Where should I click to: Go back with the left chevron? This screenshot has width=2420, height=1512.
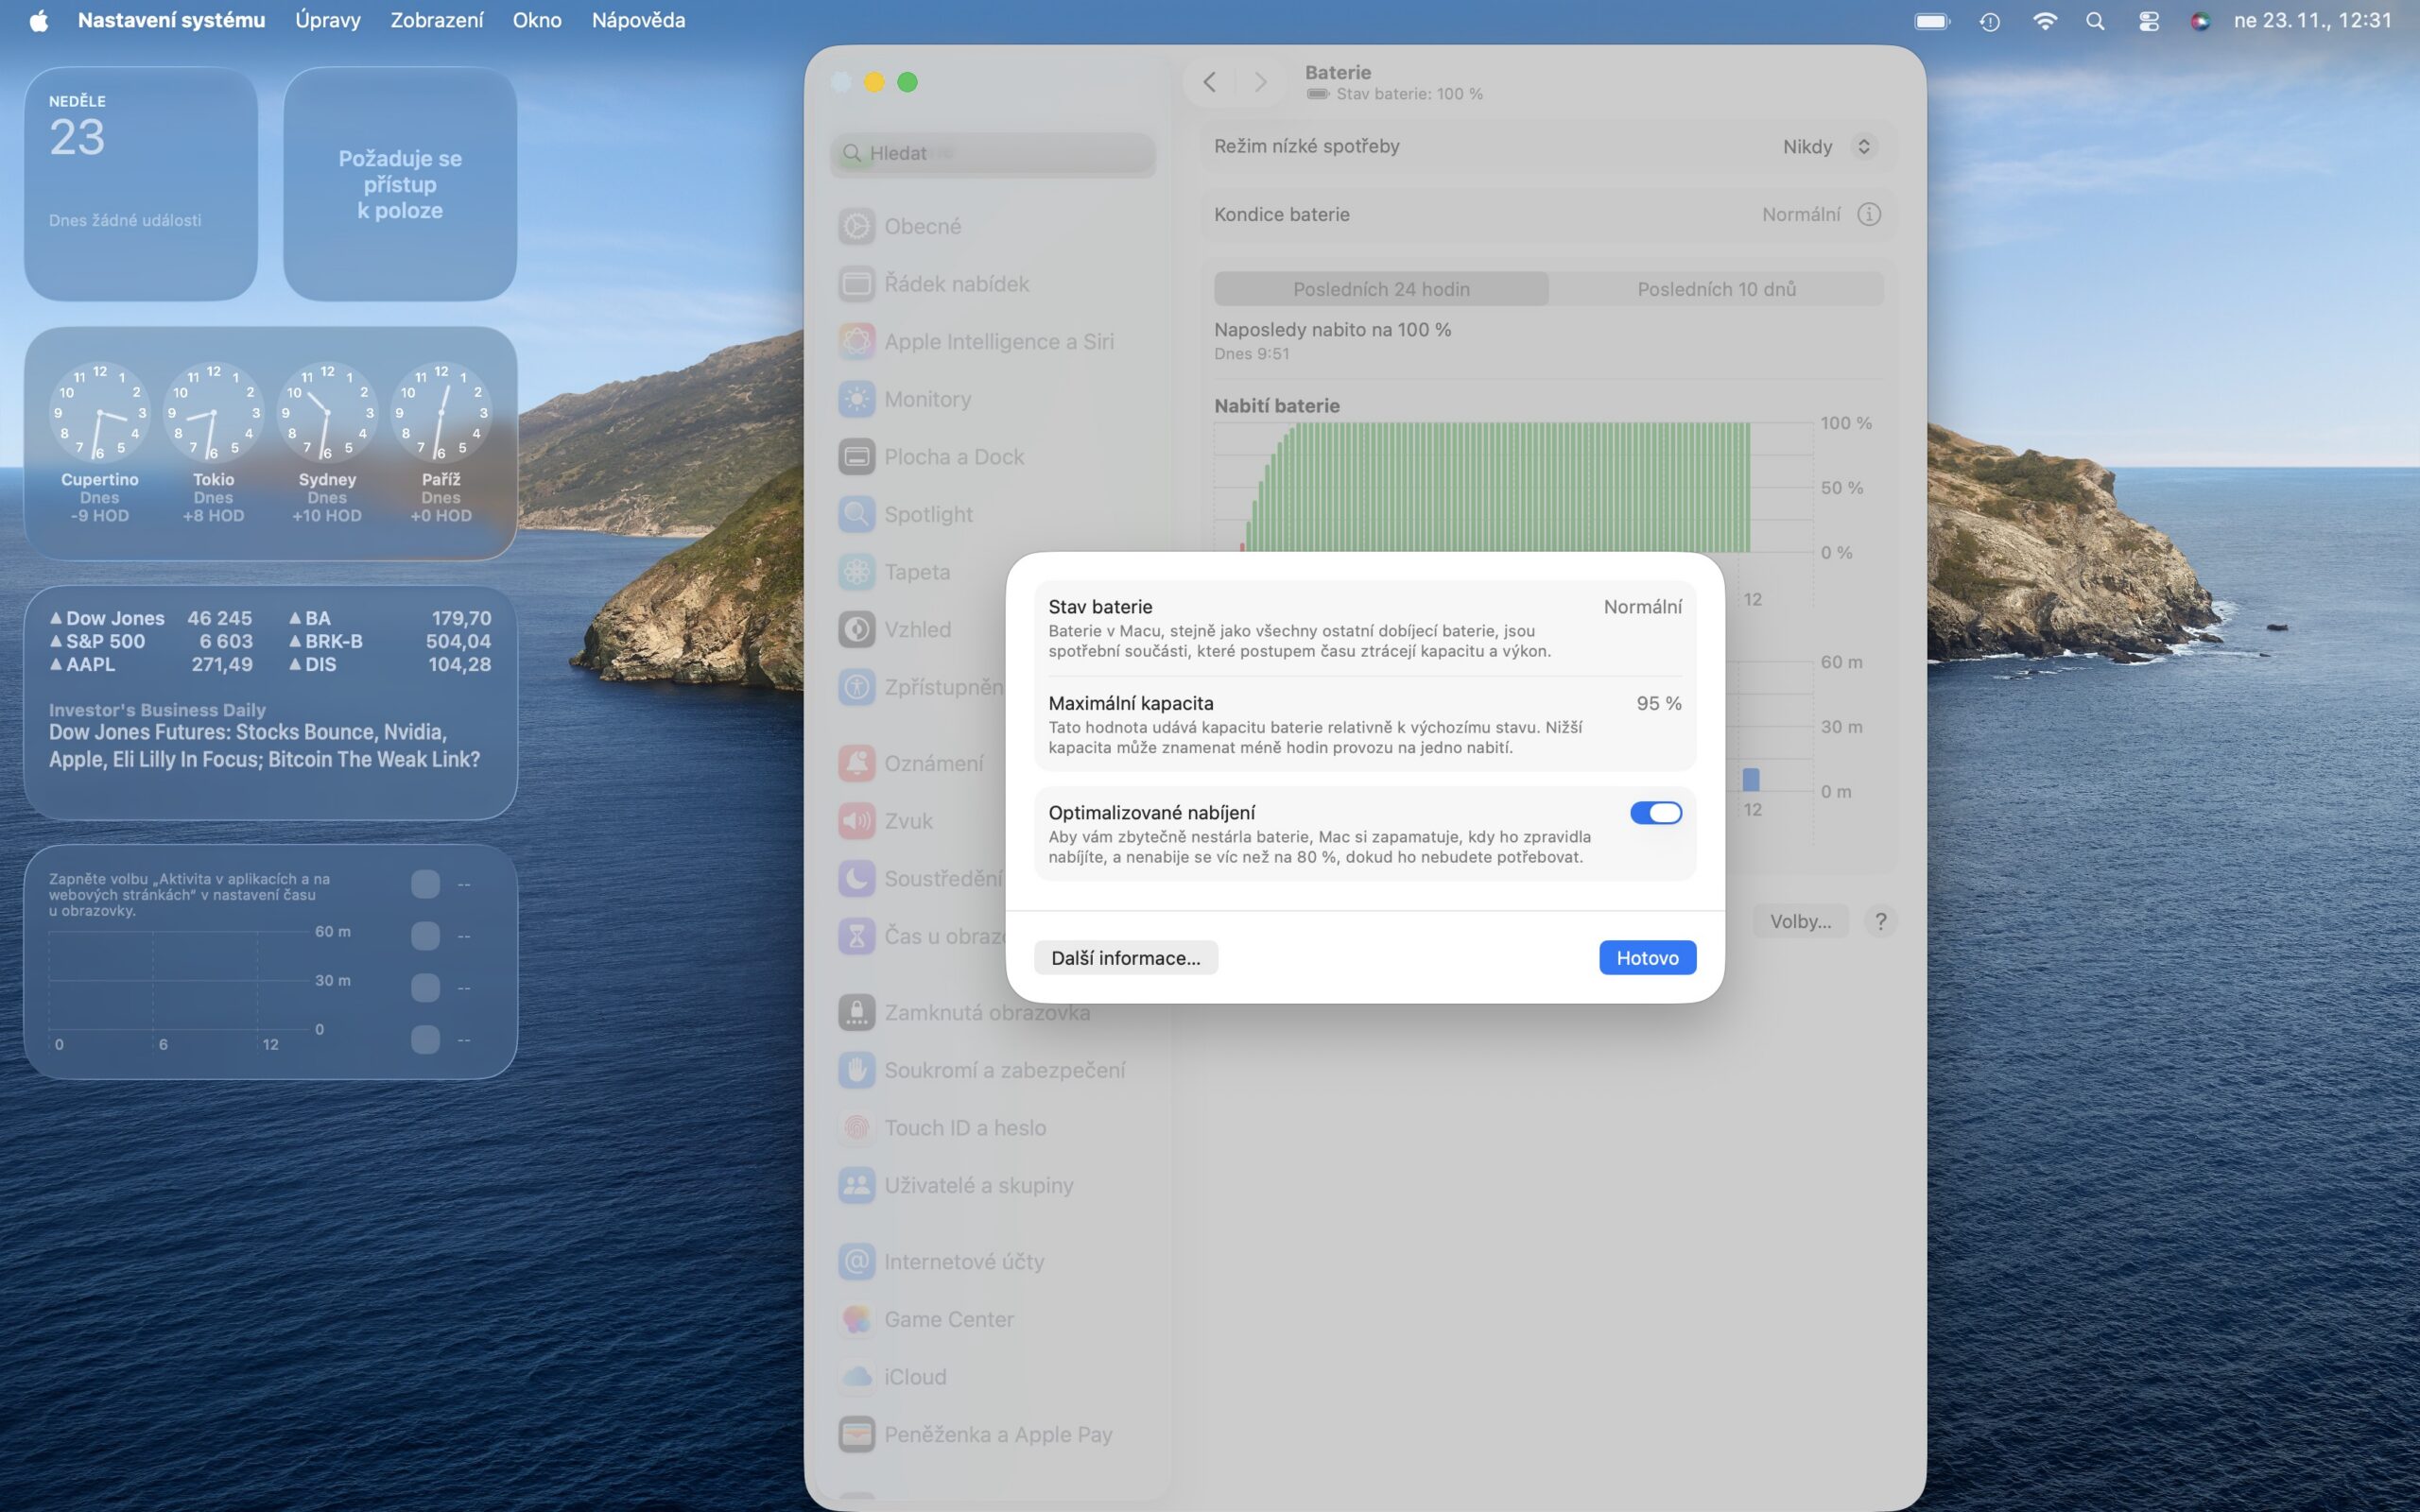(1210, 82)
